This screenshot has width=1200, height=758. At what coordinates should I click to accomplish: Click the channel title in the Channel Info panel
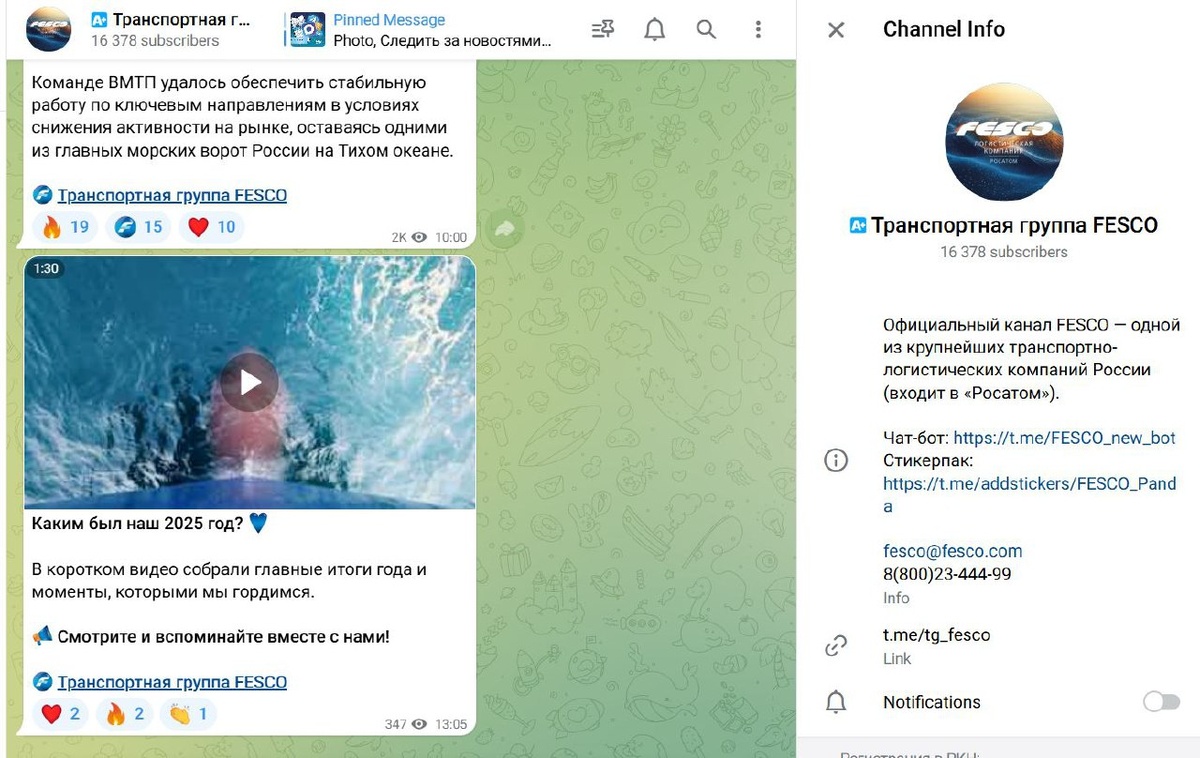pyautogui.click(x=1014, y=225)
